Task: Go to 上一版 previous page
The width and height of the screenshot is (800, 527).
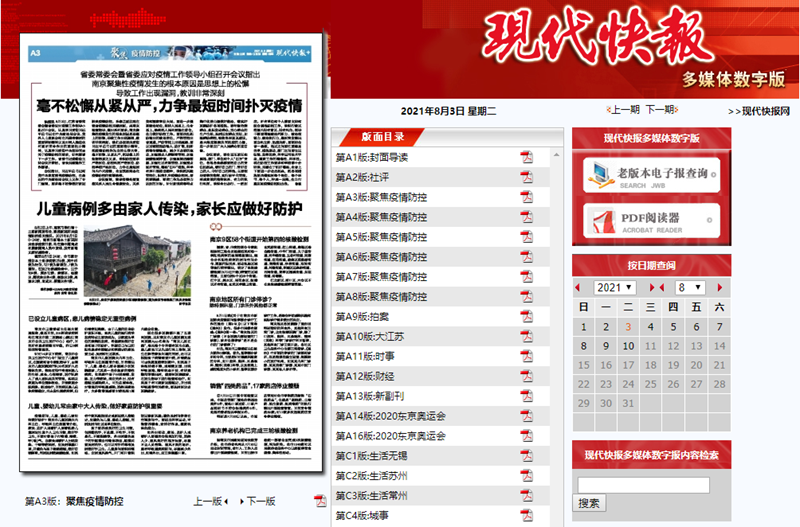Action: pos(210,501)
